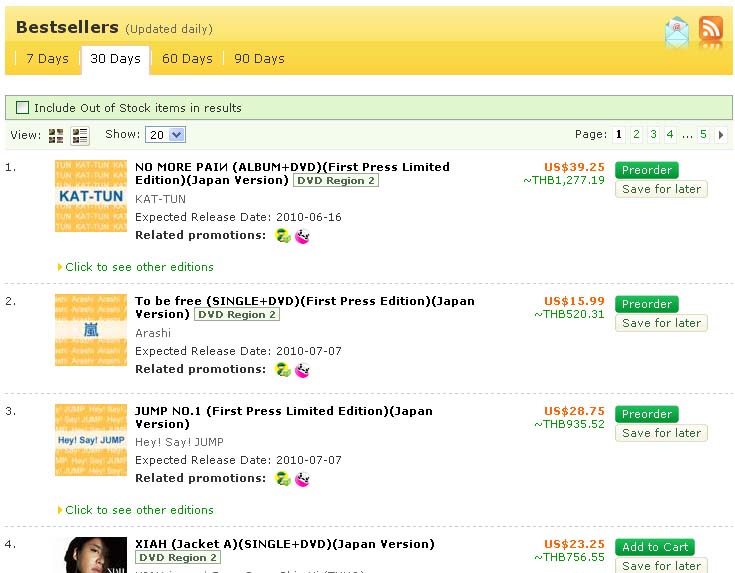The image size is (735, 573).
Task: Click pink promotion icon for JUMP NO.1
Action: tap(302, 479)
